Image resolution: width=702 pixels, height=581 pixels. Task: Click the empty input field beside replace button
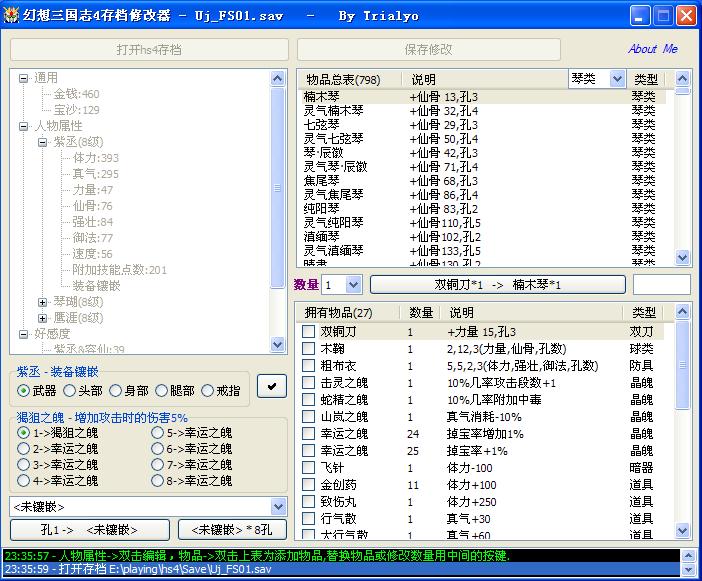(x=661, y=285)
